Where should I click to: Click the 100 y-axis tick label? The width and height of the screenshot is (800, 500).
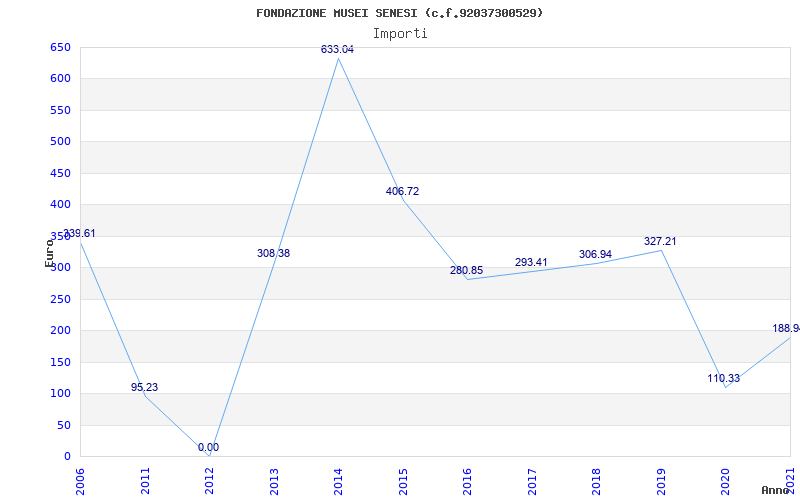pos(60,393)
